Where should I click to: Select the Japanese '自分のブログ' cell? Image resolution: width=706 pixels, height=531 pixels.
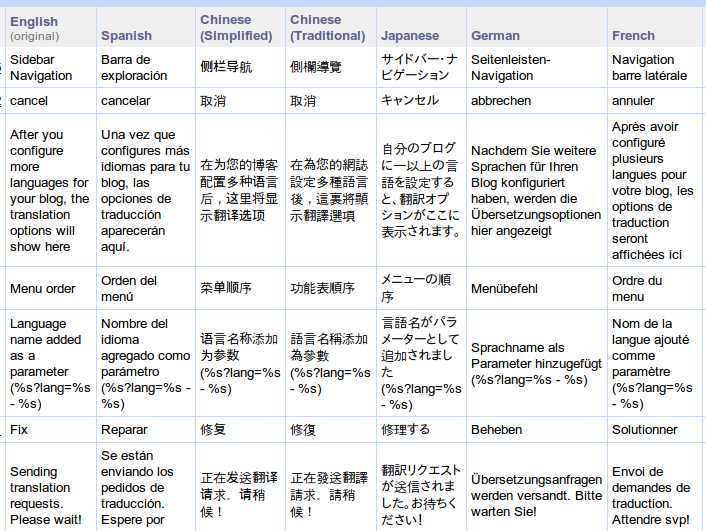pos(421,191)
